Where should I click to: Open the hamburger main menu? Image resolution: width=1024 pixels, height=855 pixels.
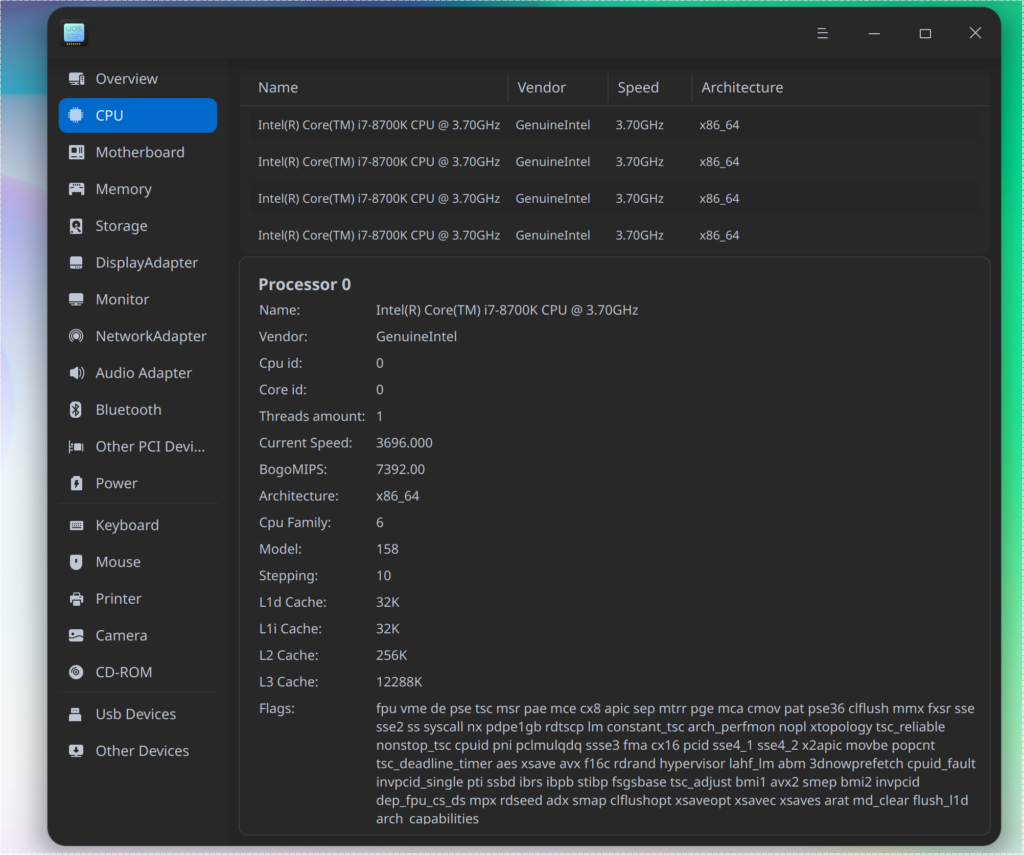pyautogui.click(x=822, y=33)
